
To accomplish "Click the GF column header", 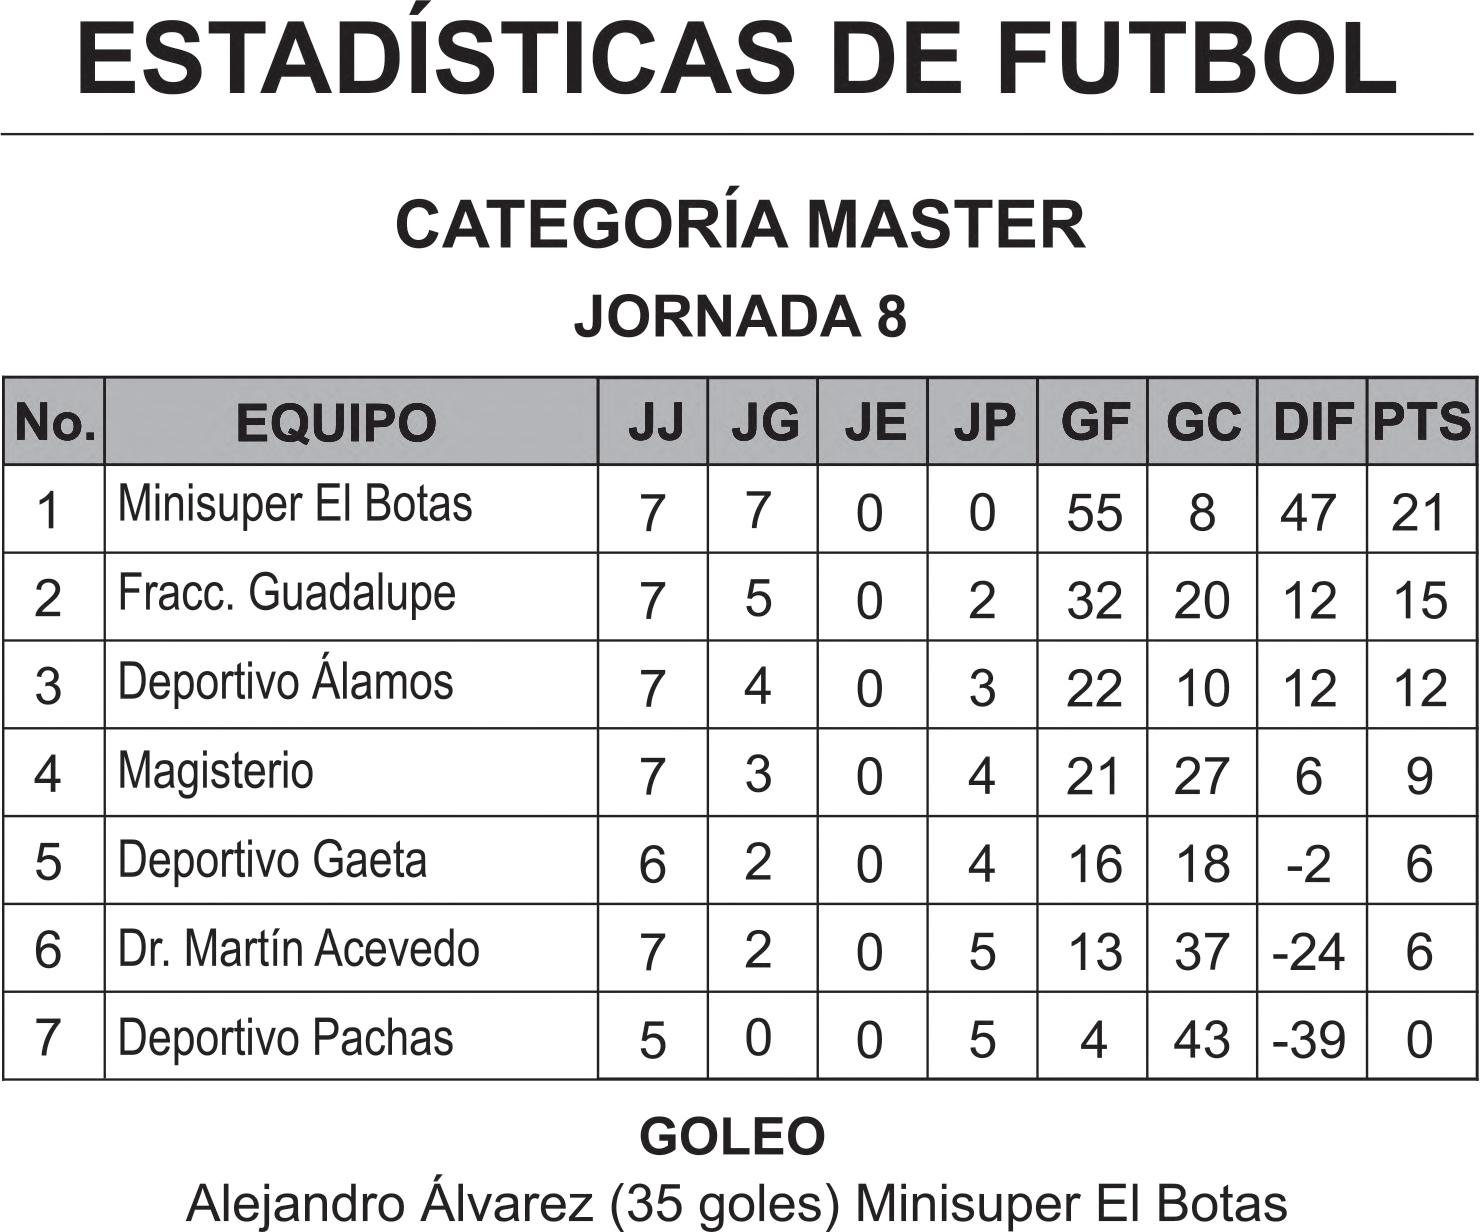I will pos(1094,423).
